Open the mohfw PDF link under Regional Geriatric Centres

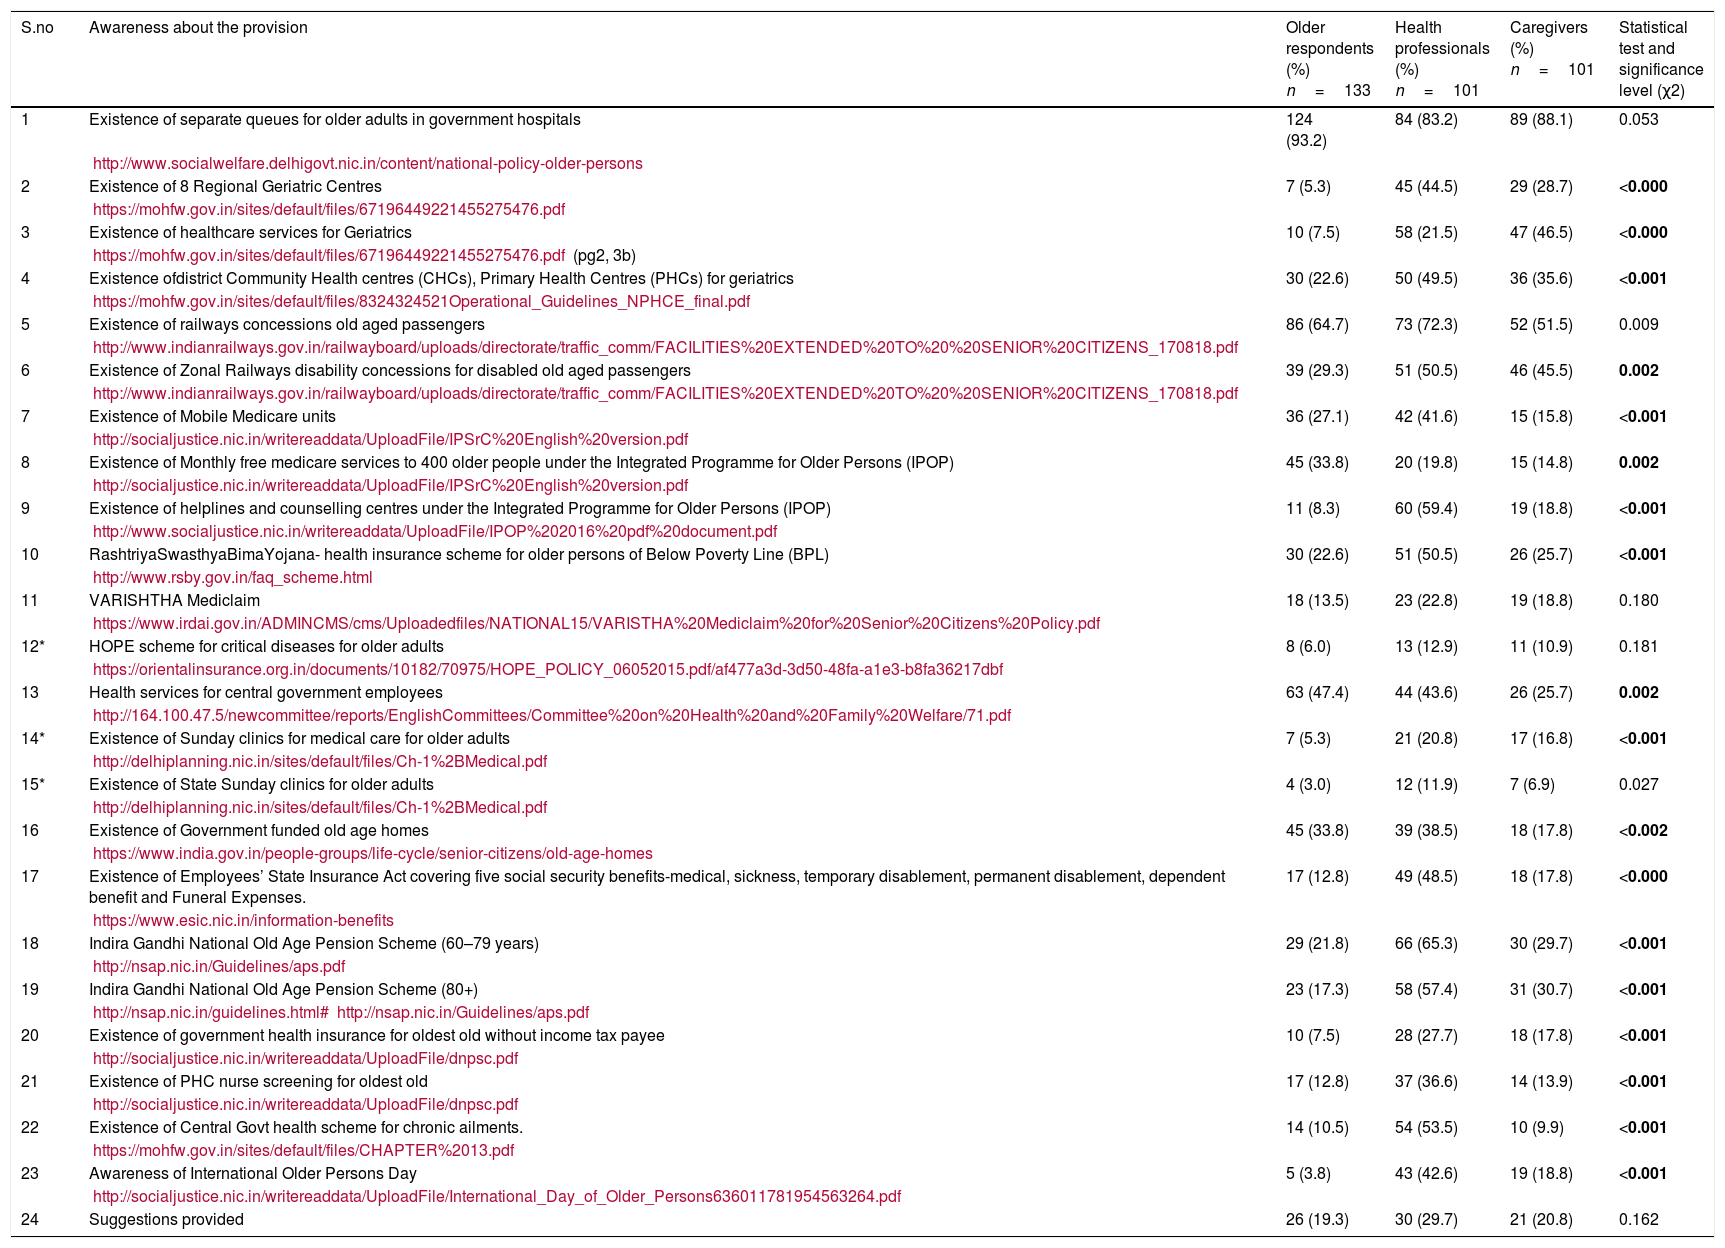328,209
